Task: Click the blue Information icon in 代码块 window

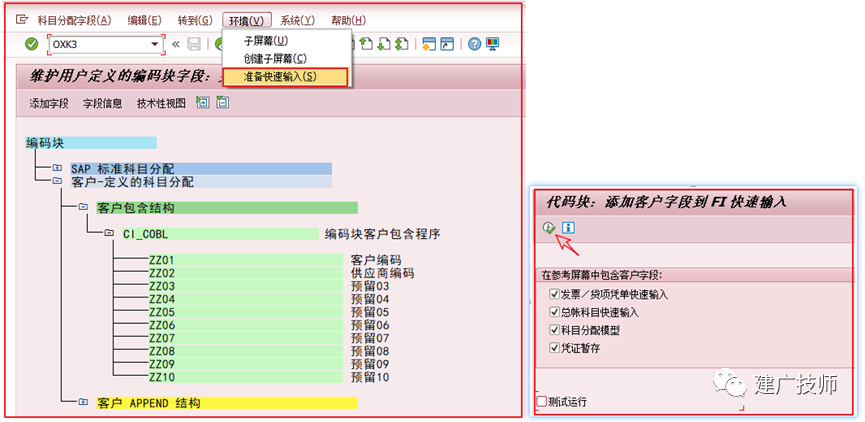Action: pyautogui.click(x=568, y=227)
